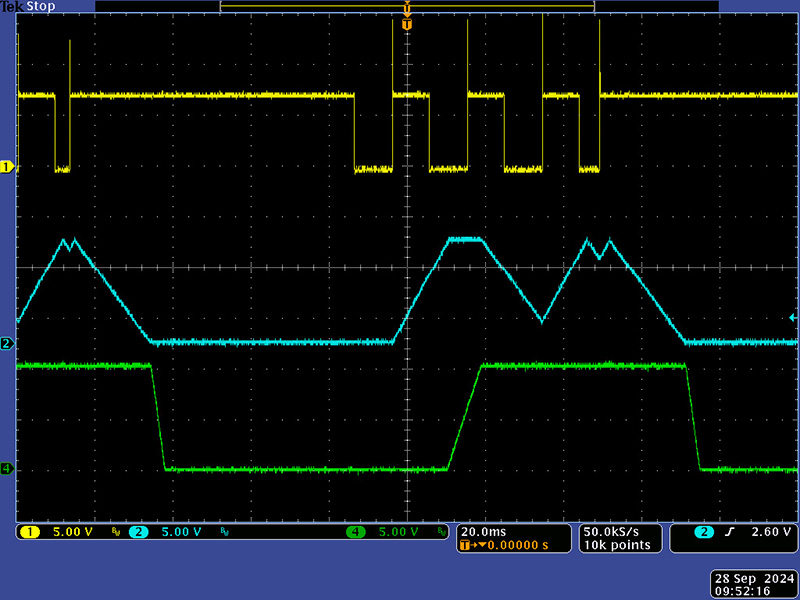Screen dimensions: 800x600
Task: Click channel 1 bandwidth limit icon
Action: 115,532
